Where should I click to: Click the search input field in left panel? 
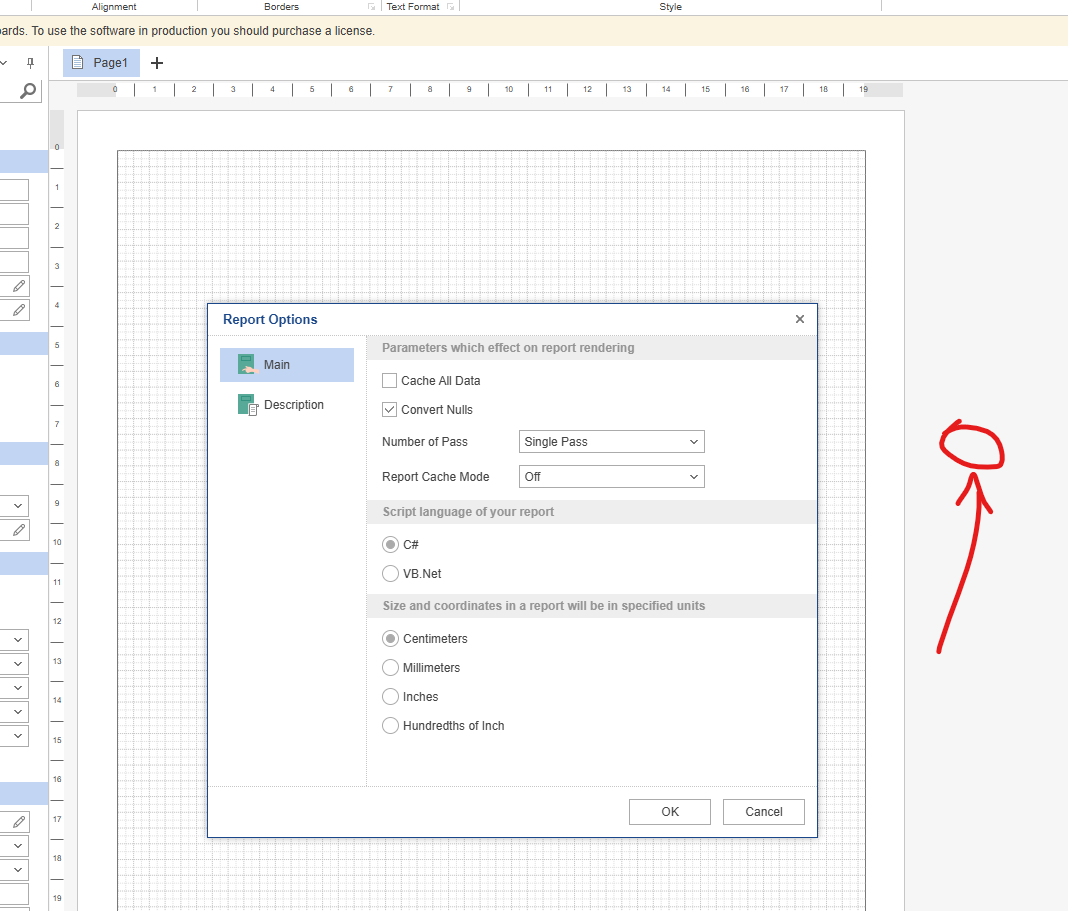[8, 91]
